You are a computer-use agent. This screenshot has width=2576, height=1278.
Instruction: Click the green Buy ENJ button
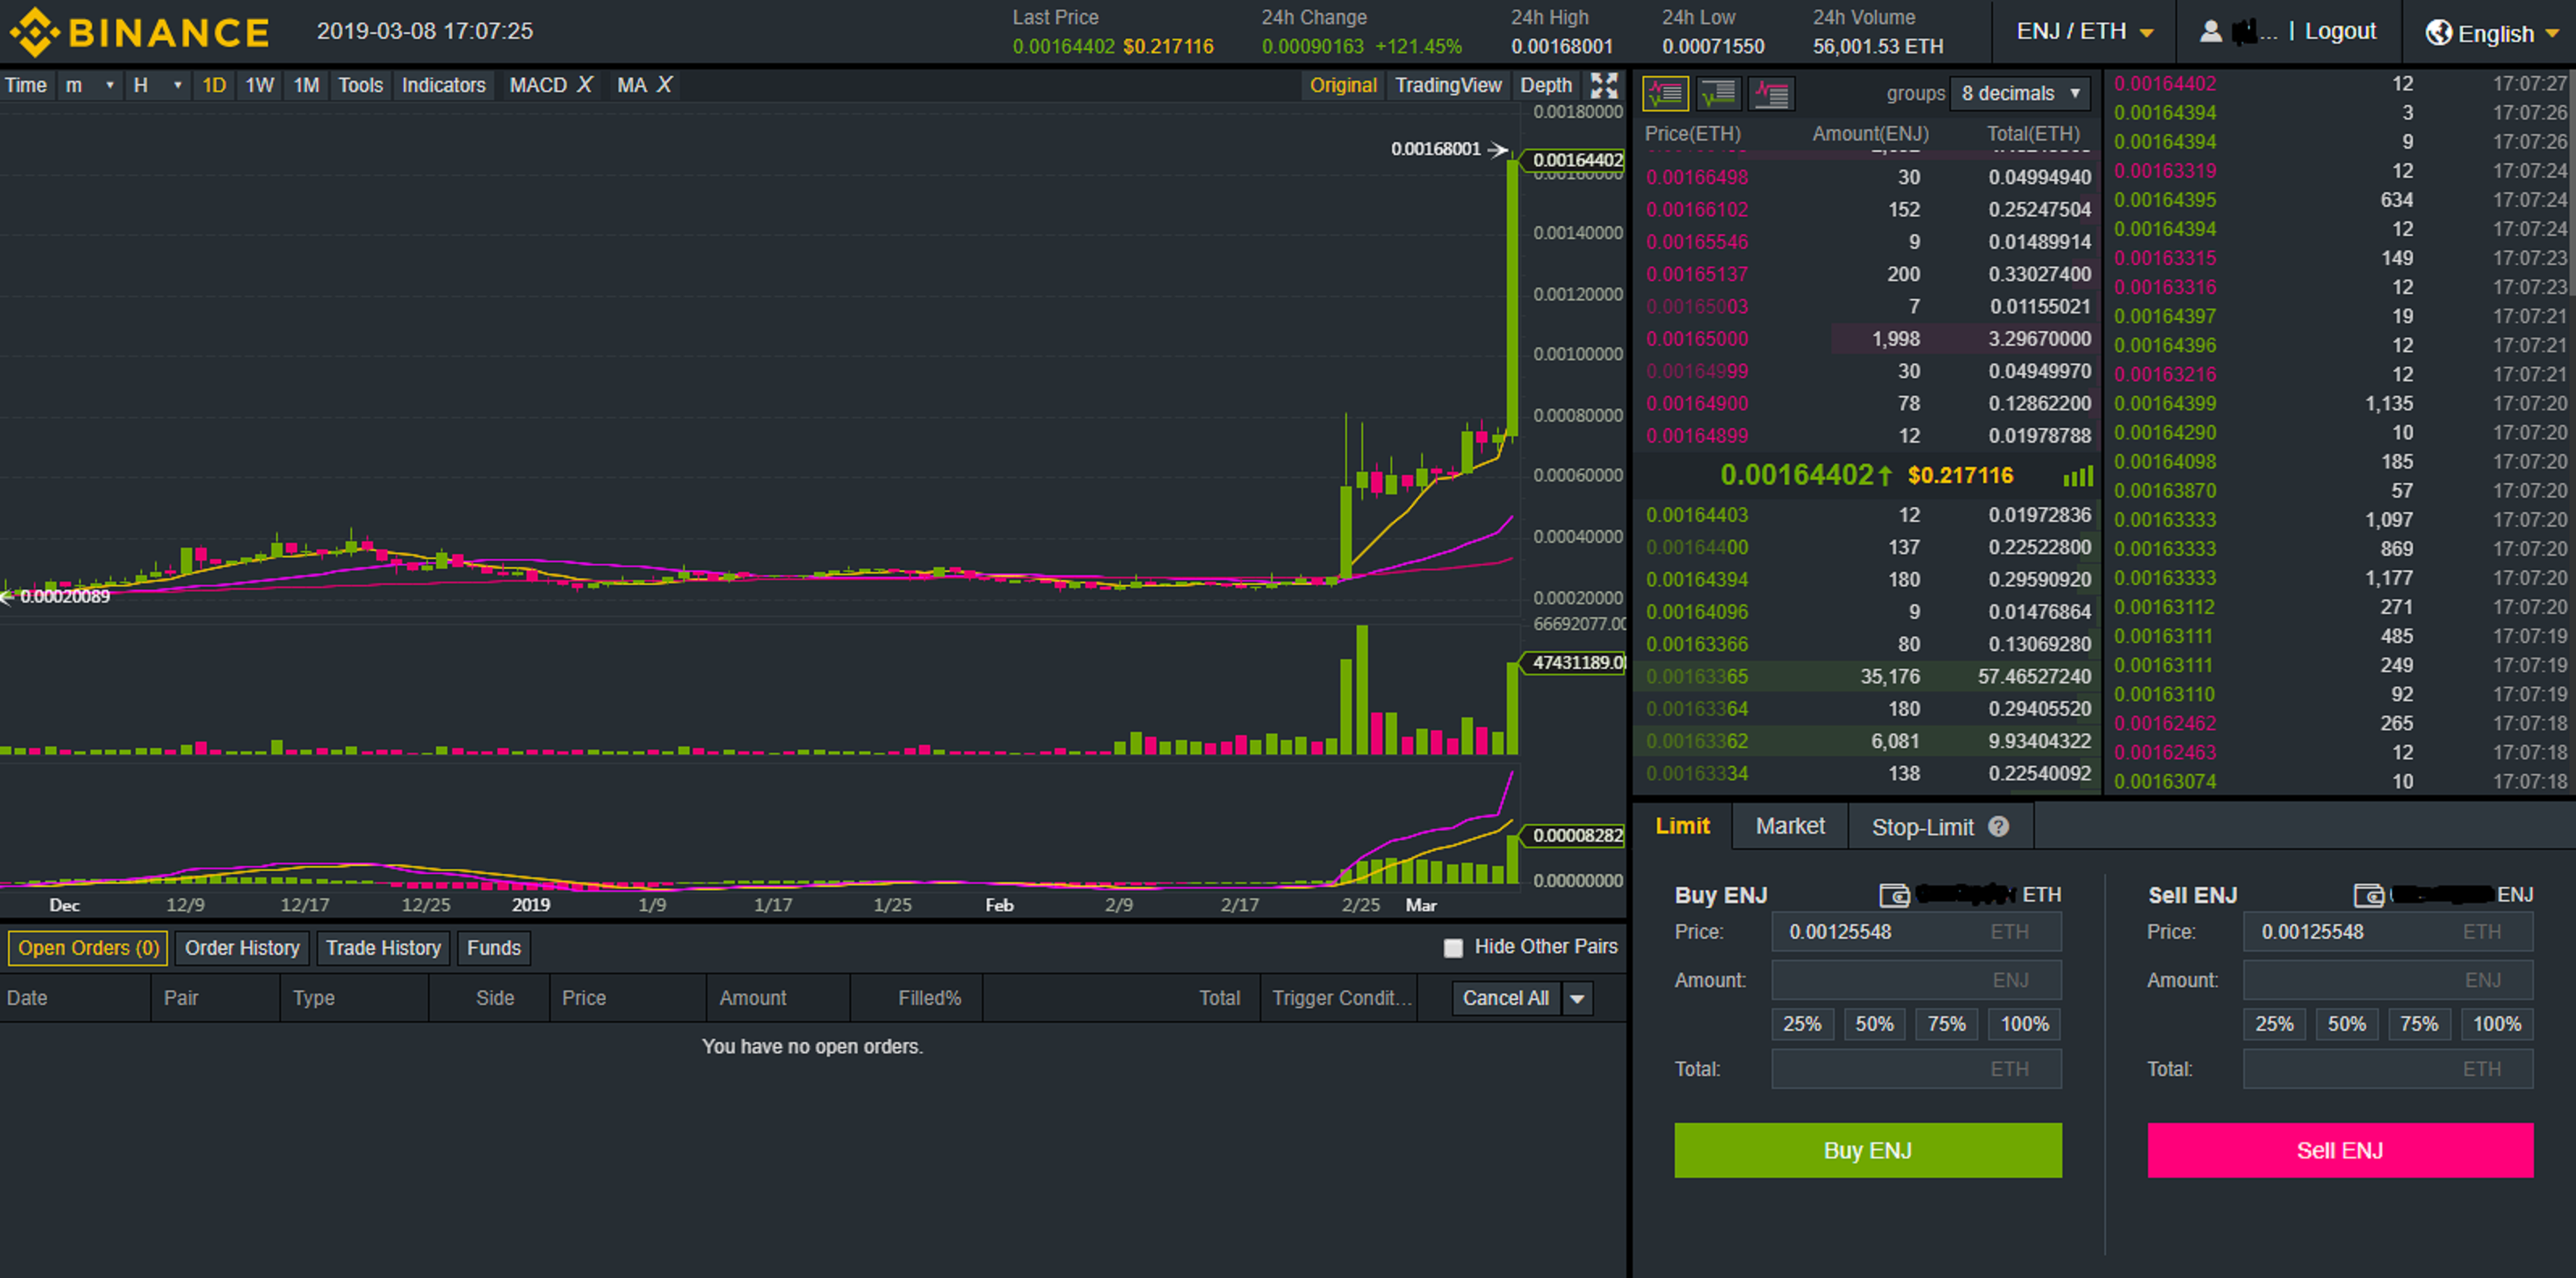[x=1868, y=1150]
